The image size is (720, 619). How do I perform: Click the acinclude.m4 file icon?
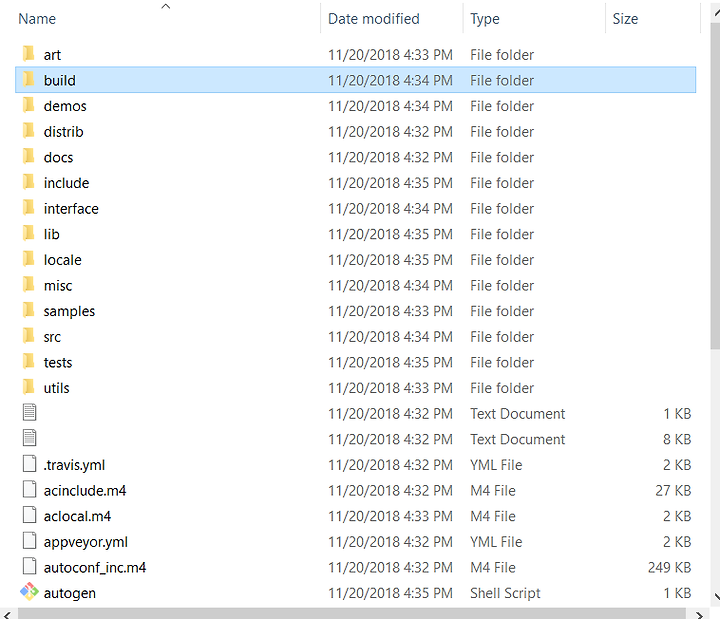[29, 490]
